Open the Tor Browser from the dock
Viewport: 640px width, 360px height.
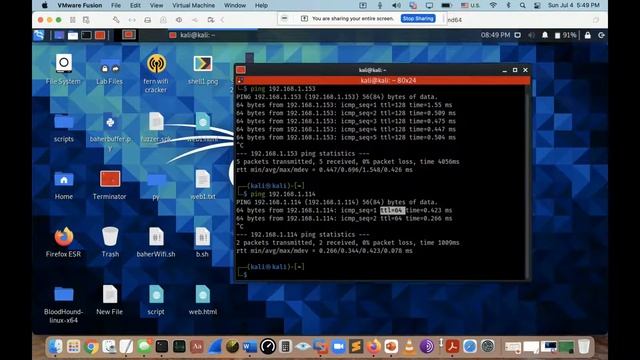tap(427, 347)
